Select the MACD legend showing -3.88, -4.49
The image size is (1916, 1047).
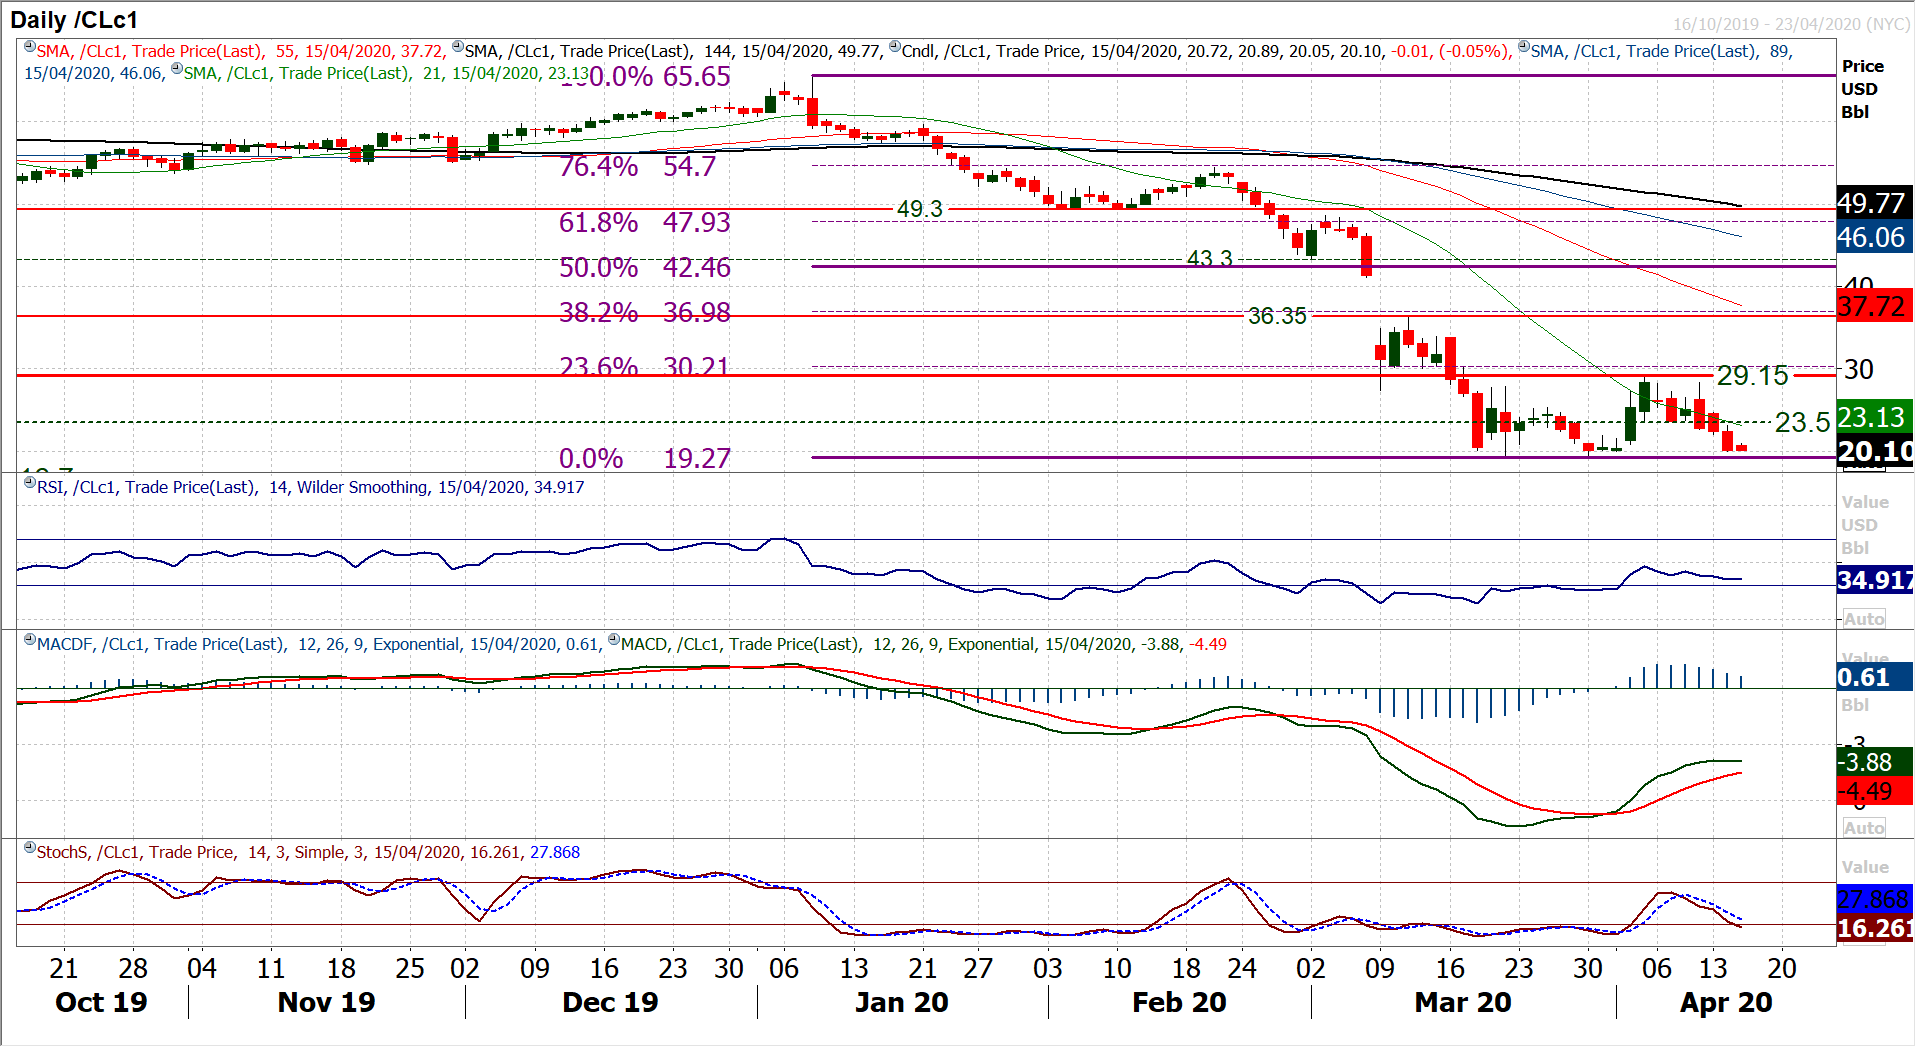924,644
